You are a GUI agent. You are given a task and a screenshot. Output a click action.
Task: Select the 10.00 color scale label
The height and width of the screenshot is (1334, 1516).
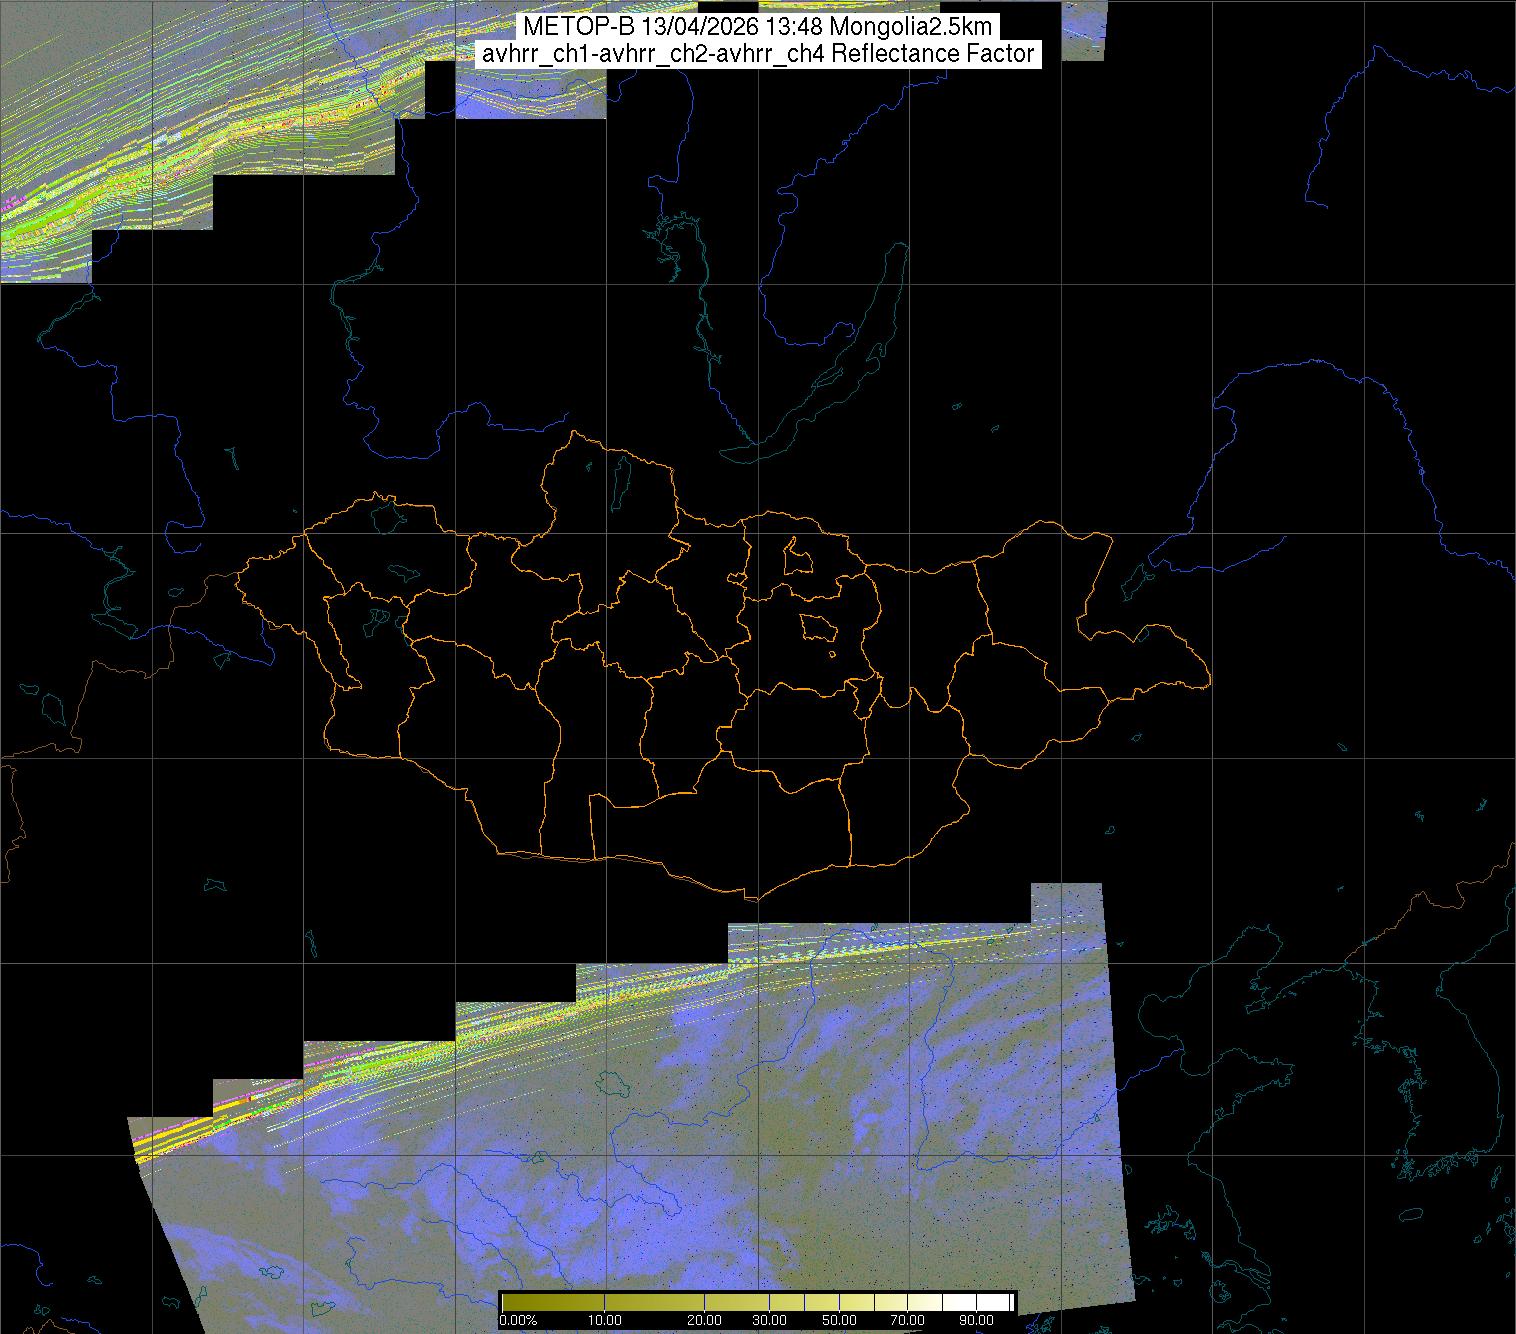click(605, 1320)
